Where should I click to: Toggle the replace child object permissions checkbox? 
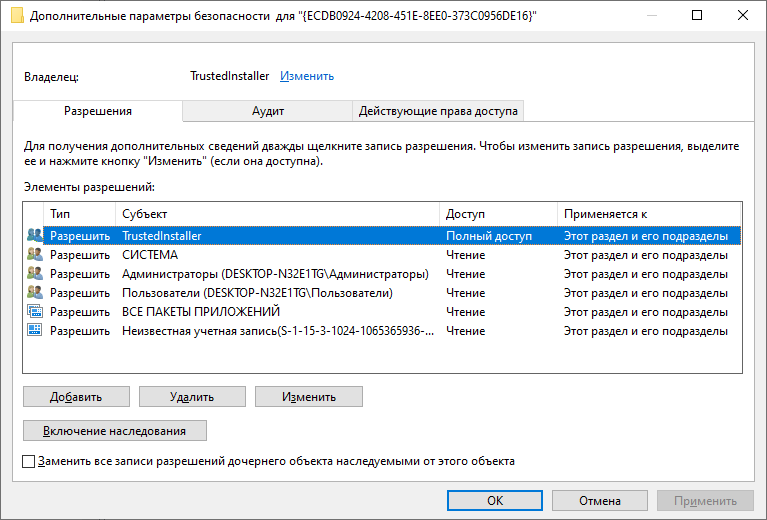tap(28, 461)
